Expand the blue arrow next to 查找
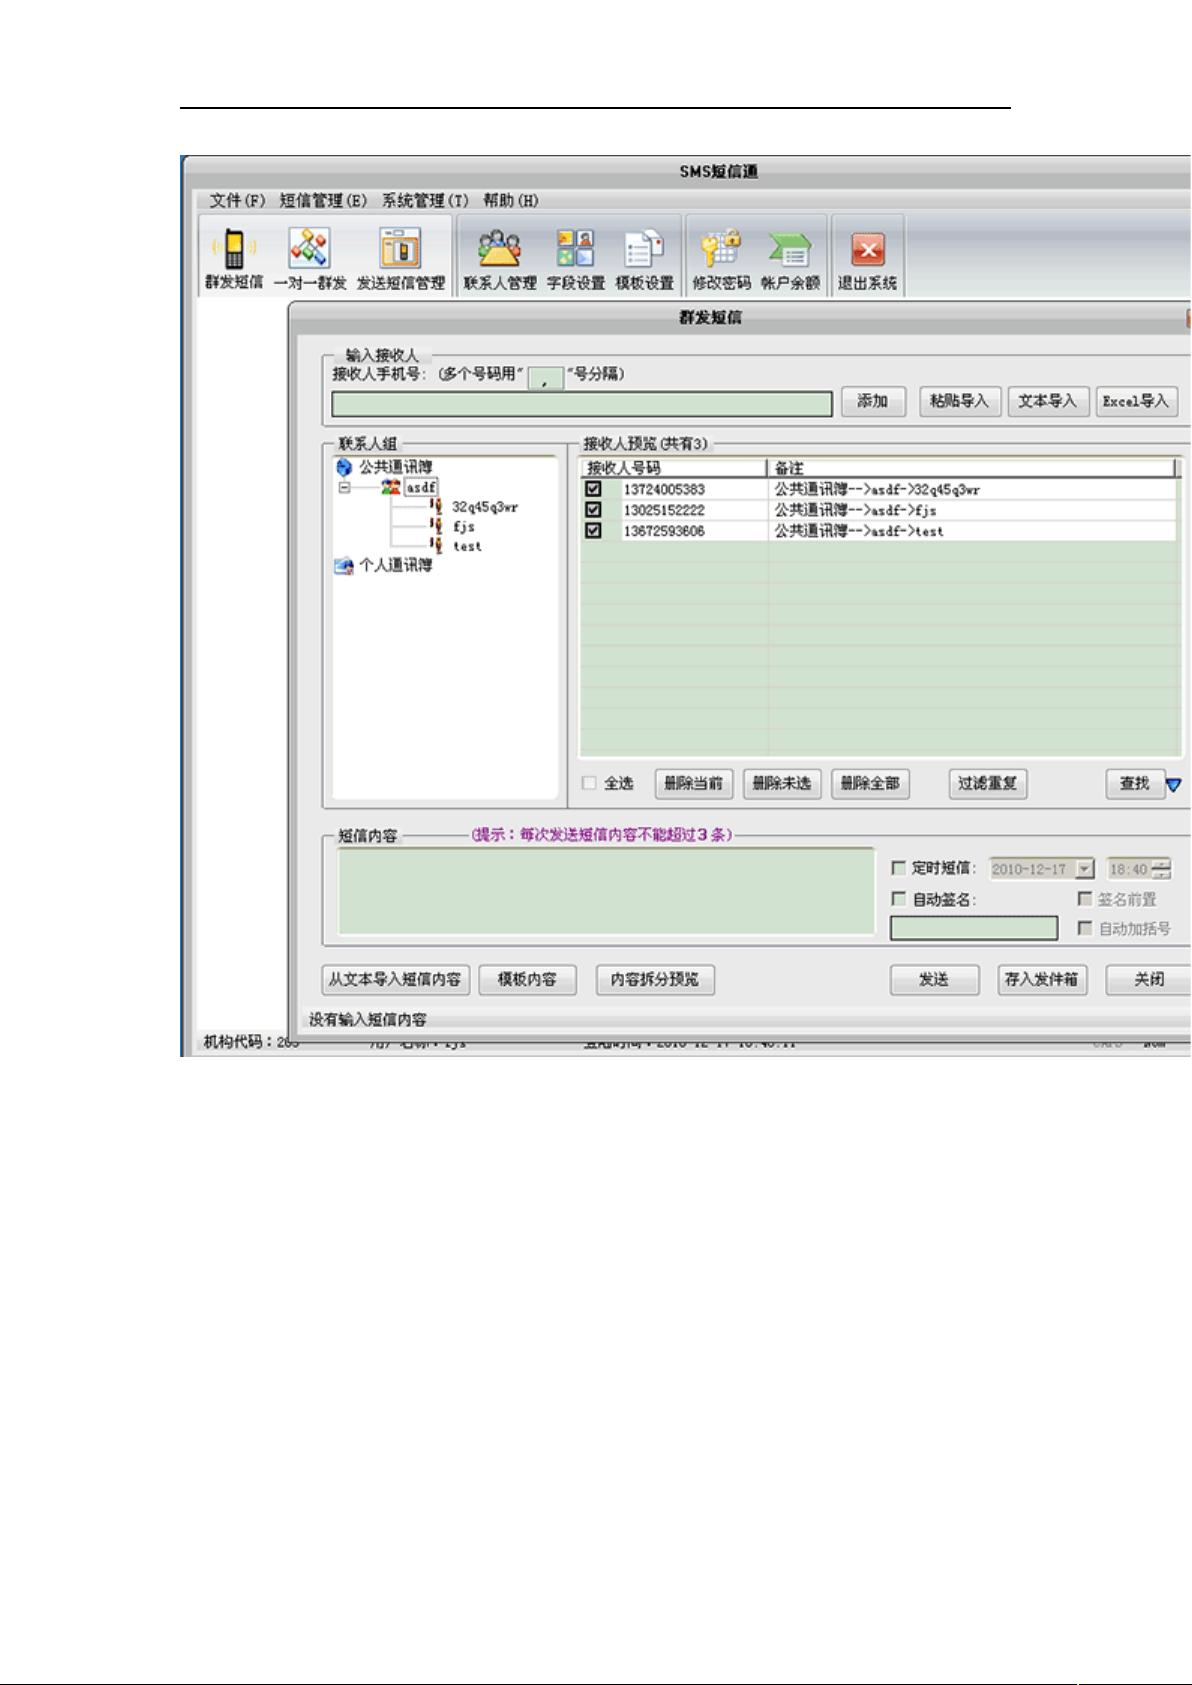The height and width of the screenshot is (1685, 1192). (x=1174, y=785)
